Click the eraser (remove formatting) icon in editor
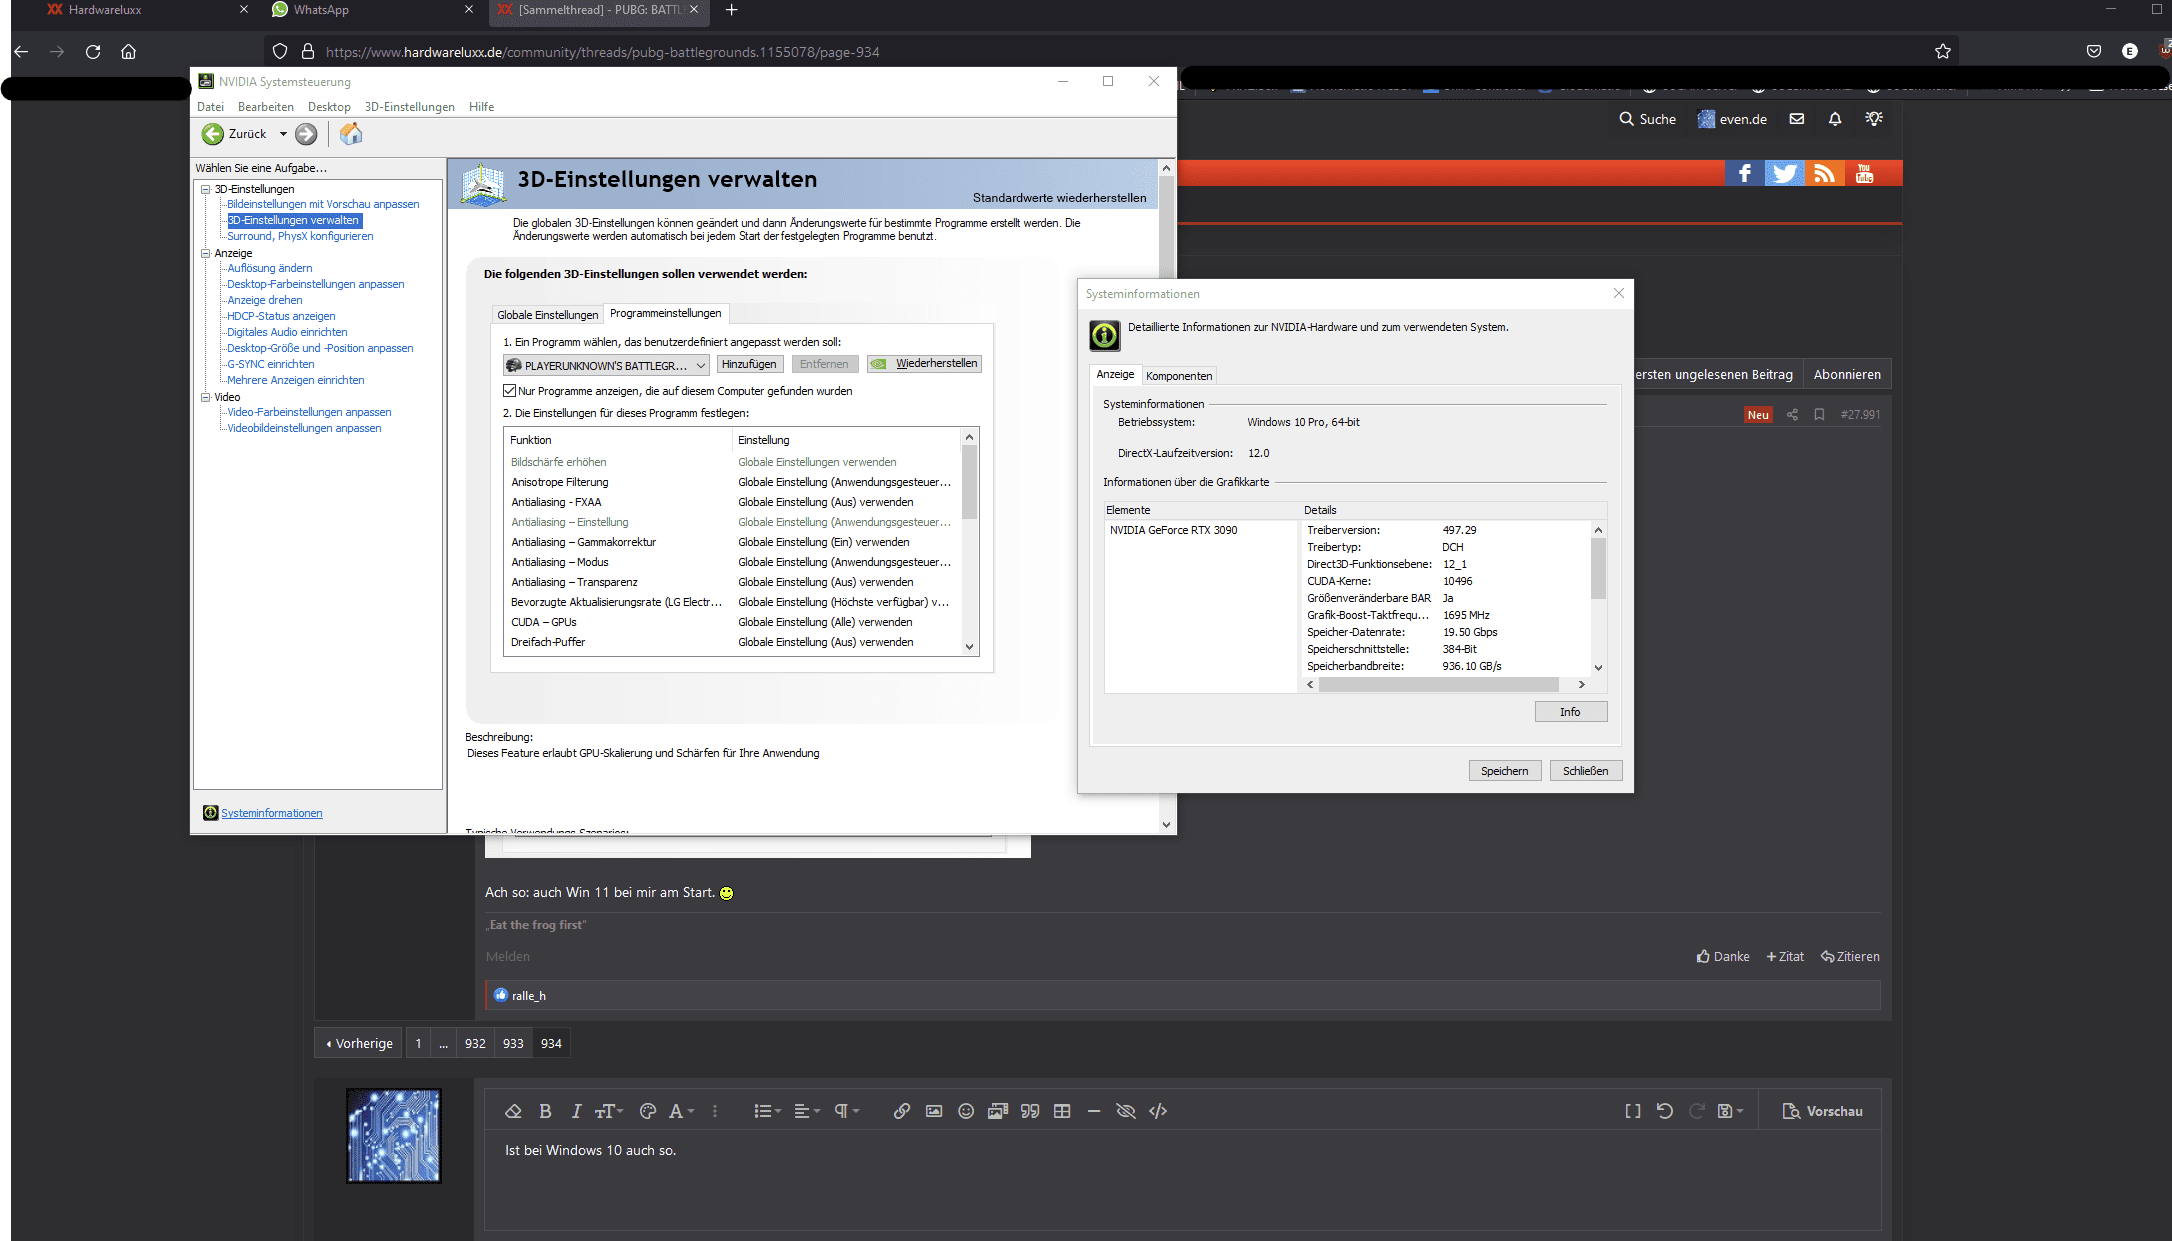The height and width of the screenshot is (1241, 2172). pyautogui.click(x=513, y=1111)
